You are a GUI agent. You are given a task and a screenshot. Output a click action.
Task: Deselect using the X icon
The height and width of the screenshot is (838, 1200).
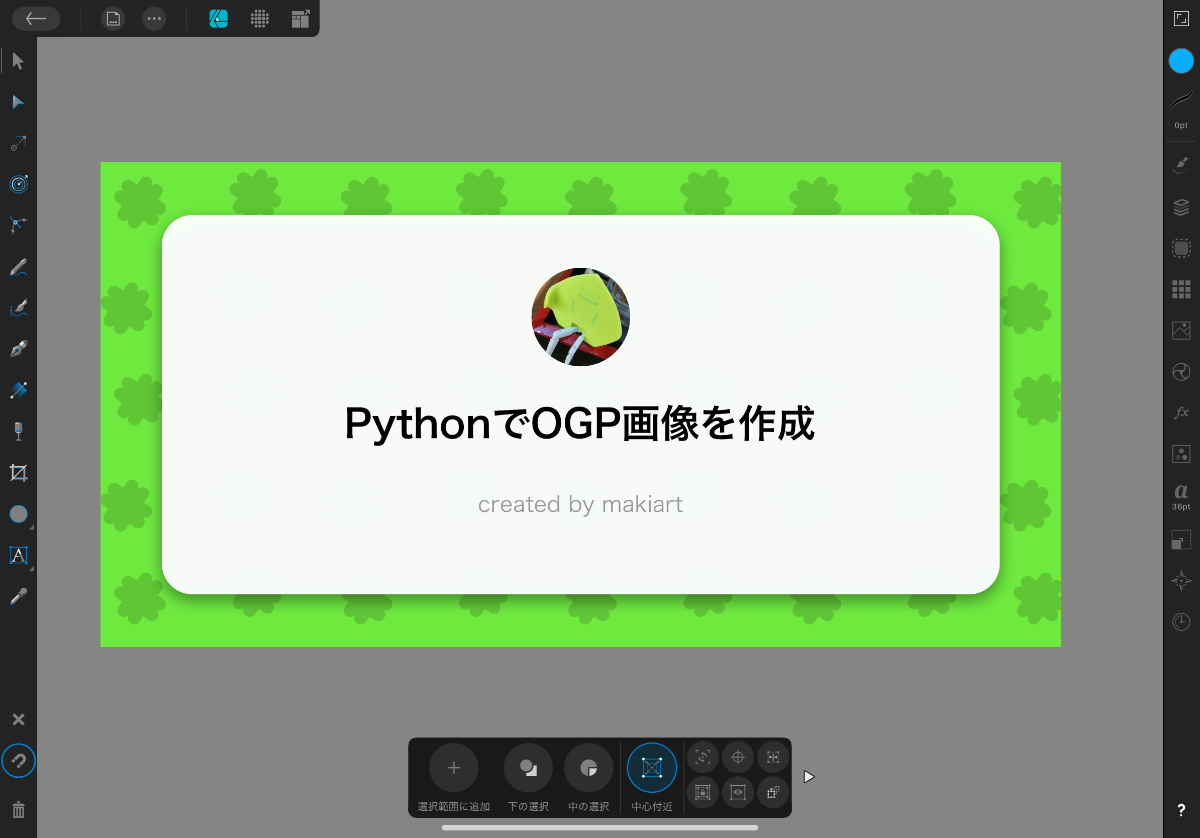[x=18, y=720]
